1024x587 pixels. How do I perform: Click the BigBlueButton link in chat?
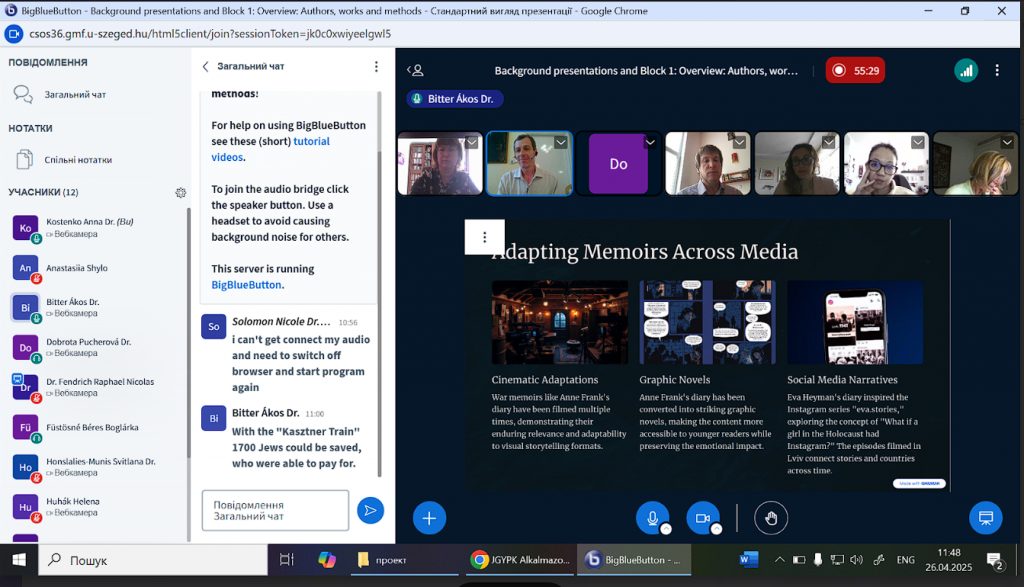[247, 285]
